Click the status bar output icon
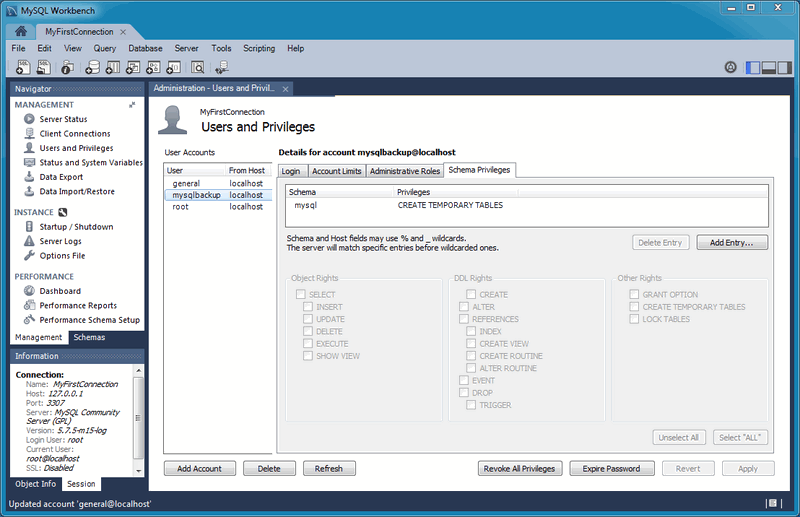800x517 pixels. (772, 503)
